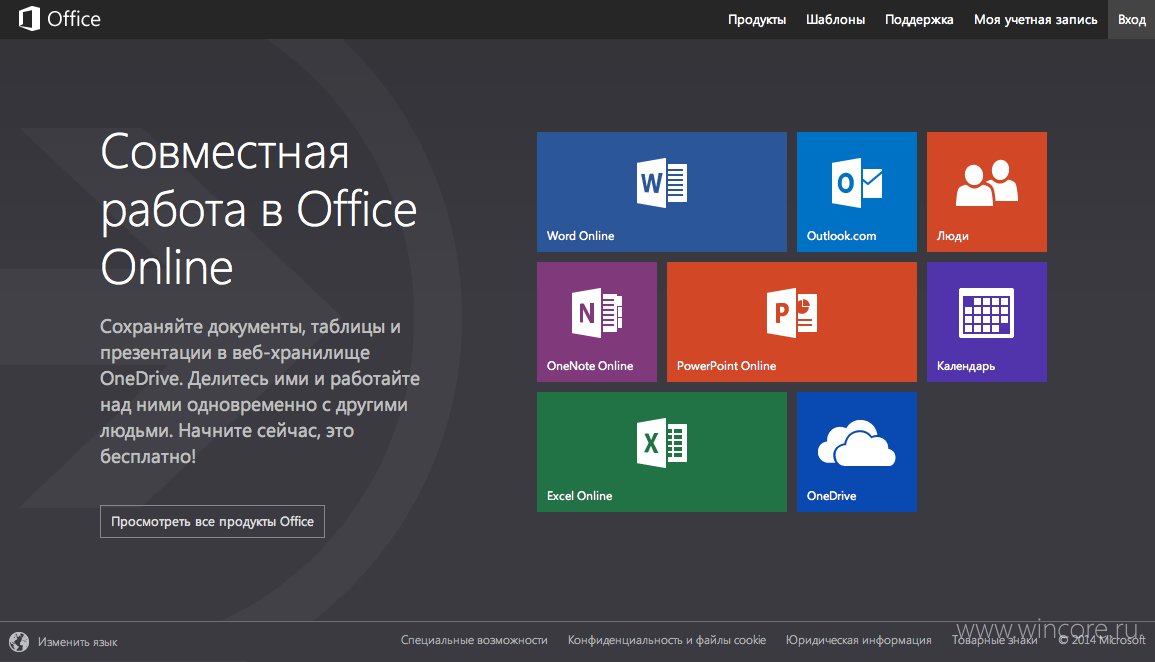Click the Календарь tile label
Image resolution: width=1155 pixels, height=662 pixels.
click(966, 366)
